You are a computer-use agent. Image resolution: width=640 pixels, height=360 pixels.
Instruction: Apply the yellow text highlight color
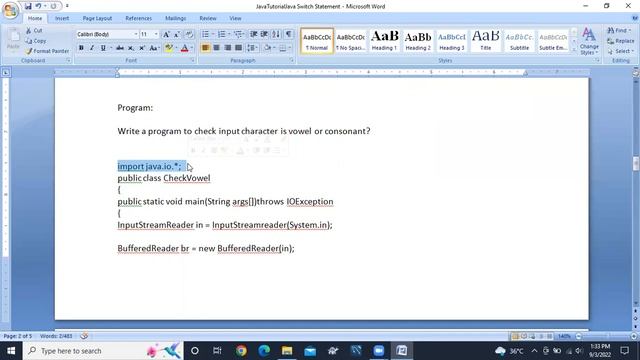coord(169,48)
